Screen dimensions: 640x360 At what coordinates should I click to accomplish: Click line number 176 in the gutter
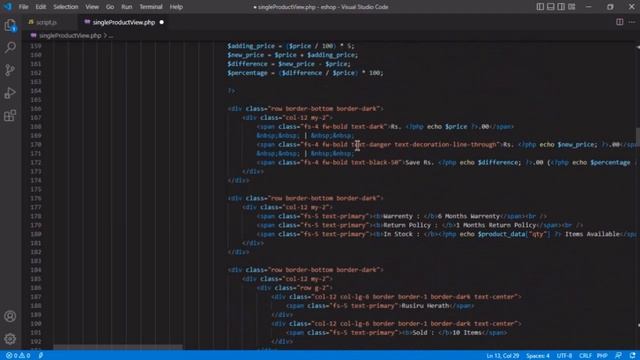pyautogui.click(x=36, y=198)
